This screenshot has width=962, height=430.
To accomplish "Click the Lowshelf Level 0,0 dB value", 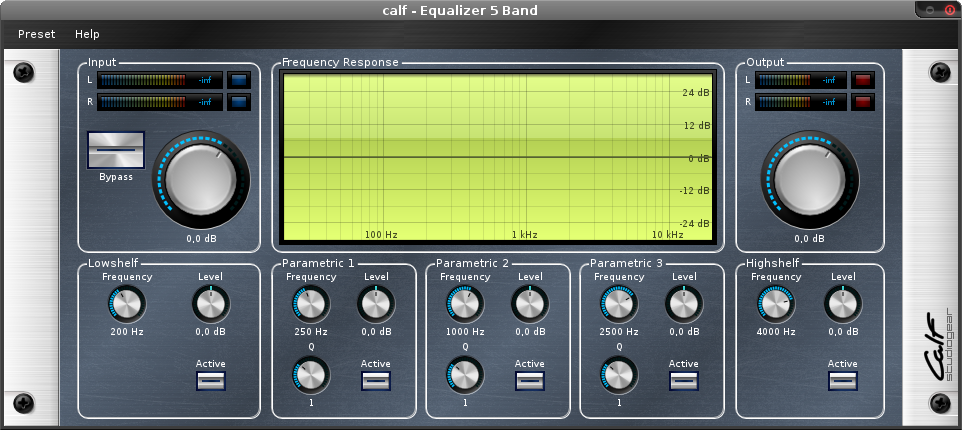I will [x=210, y=332].
